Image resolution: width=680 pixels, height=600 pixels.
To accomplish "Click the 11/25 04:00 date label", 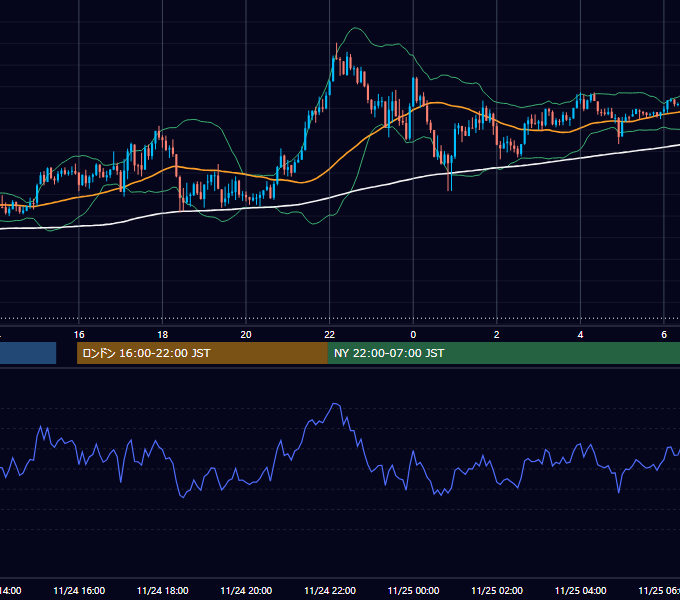I will 581,591.
